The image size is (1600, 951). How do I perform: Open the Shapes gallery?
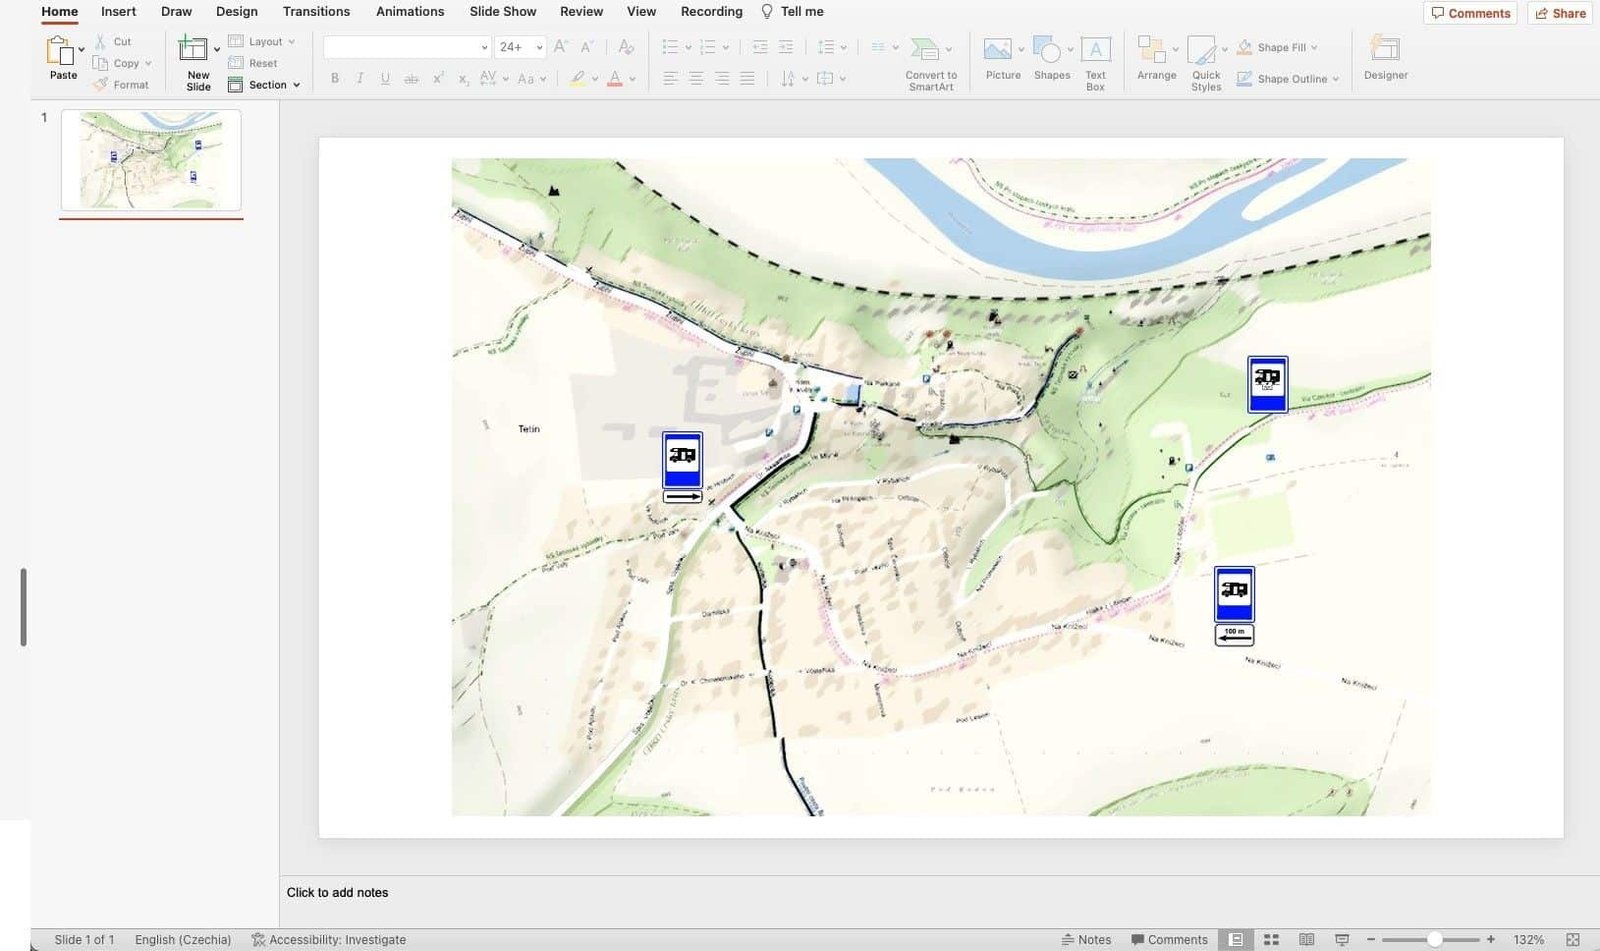[x=1047, y=51]
